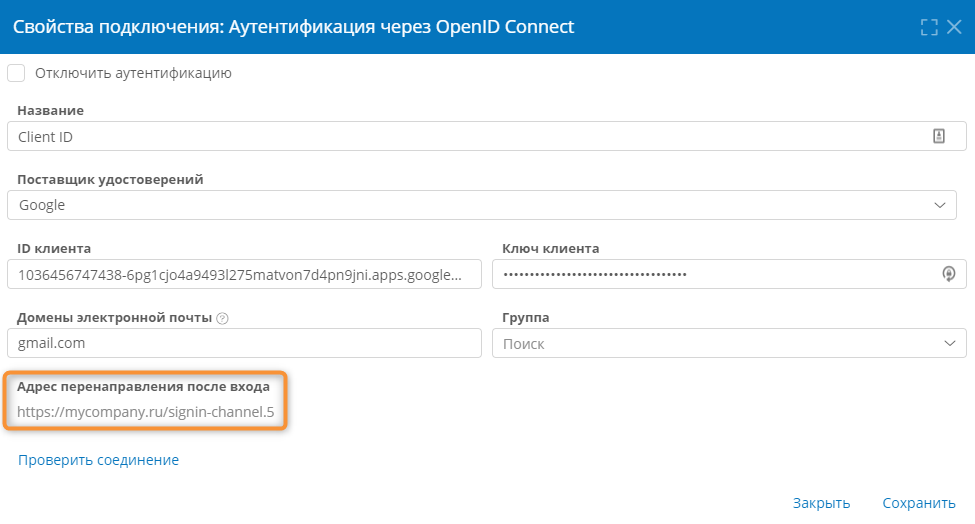Click the Проверить соединение link
The height and width of the screenshot is (524, 975).
point(98,460)
